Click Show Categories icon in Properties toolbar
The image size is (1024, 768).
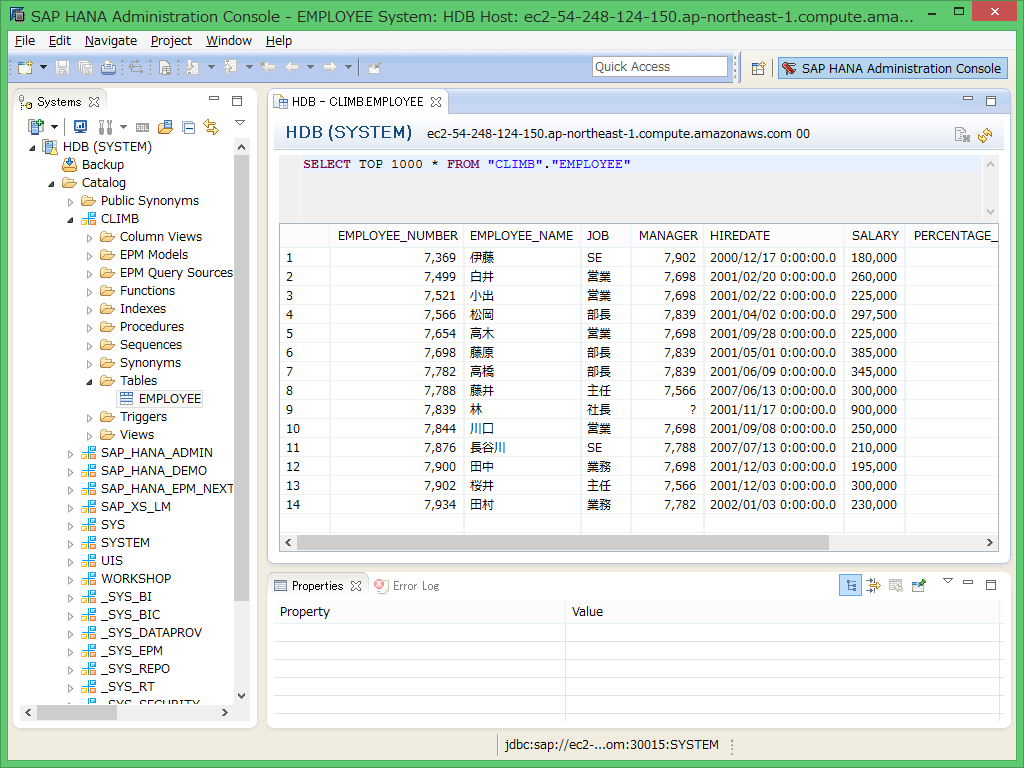click(x=850, y=585)
